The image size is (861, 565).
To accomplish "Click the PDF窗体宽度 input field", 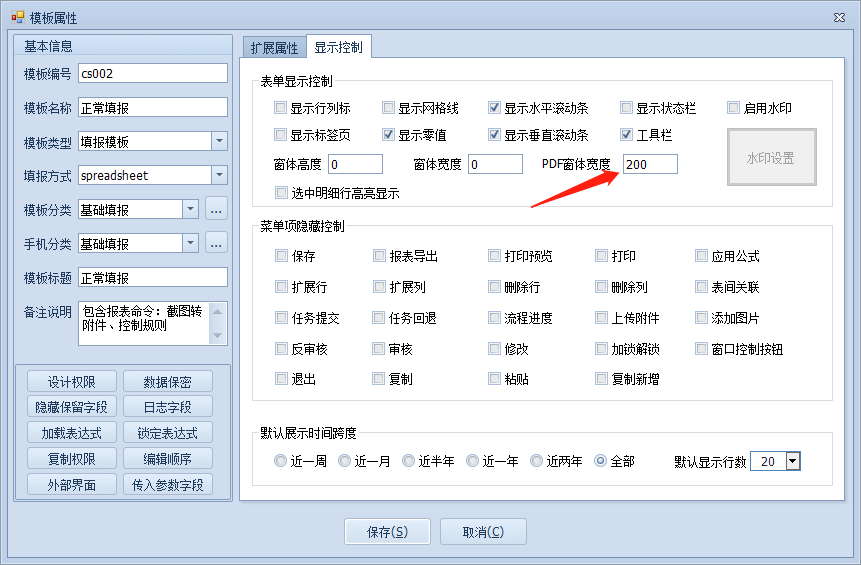I will pyautogui.click(x=649, y=164).
